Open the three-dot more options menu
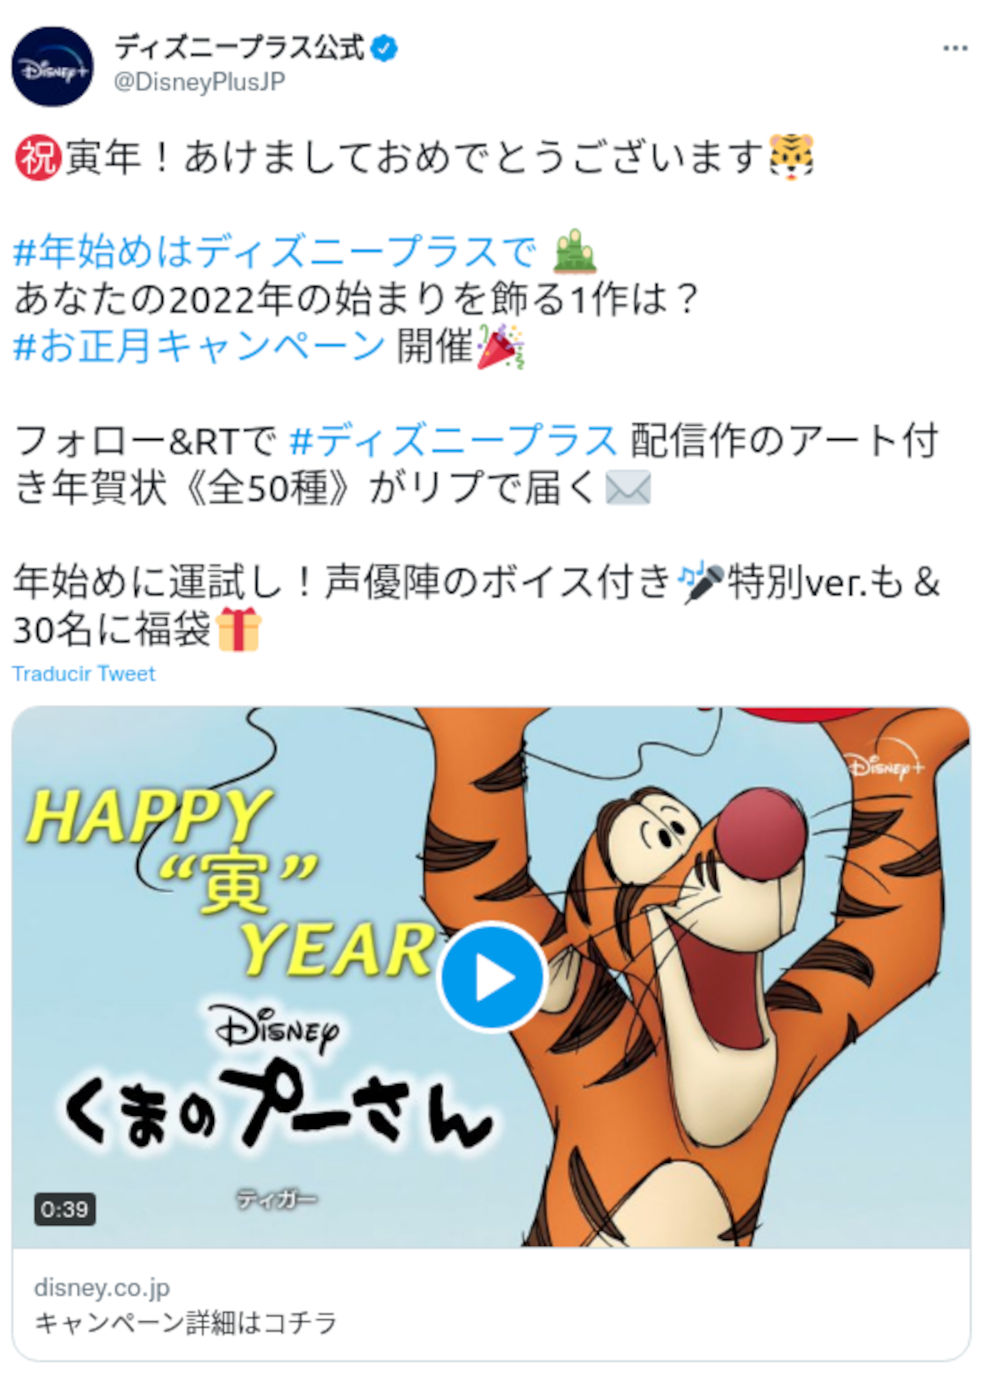Viewport: 1000px width, 1381px height. pos(955,48)
